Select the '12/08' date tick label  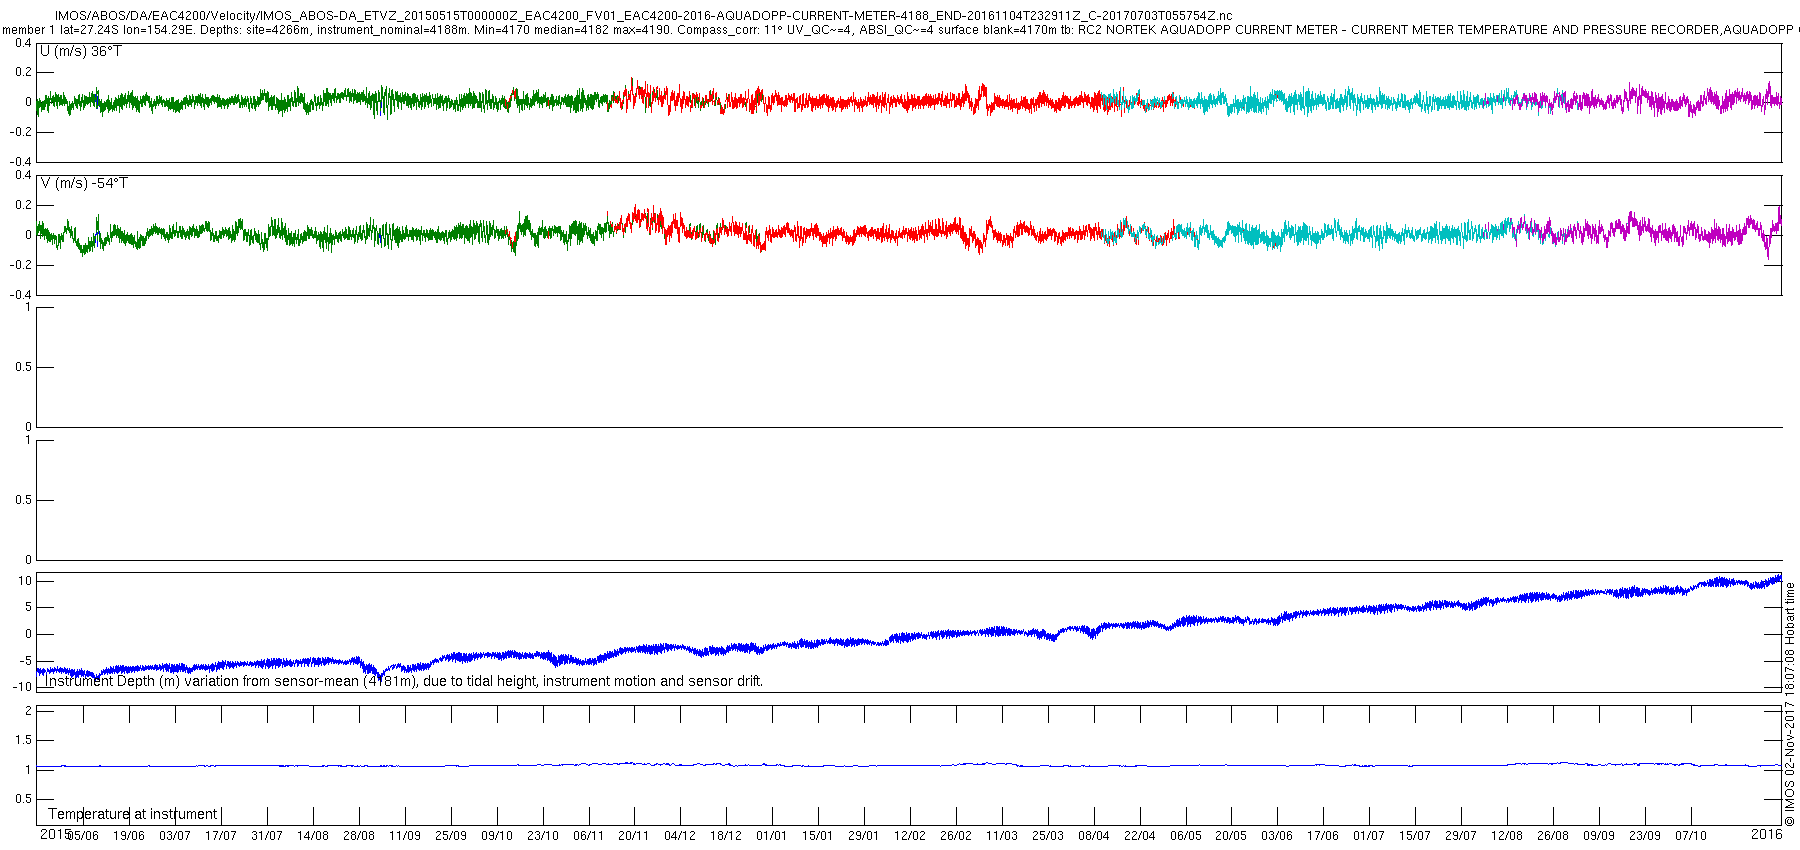coord(1506,836)
